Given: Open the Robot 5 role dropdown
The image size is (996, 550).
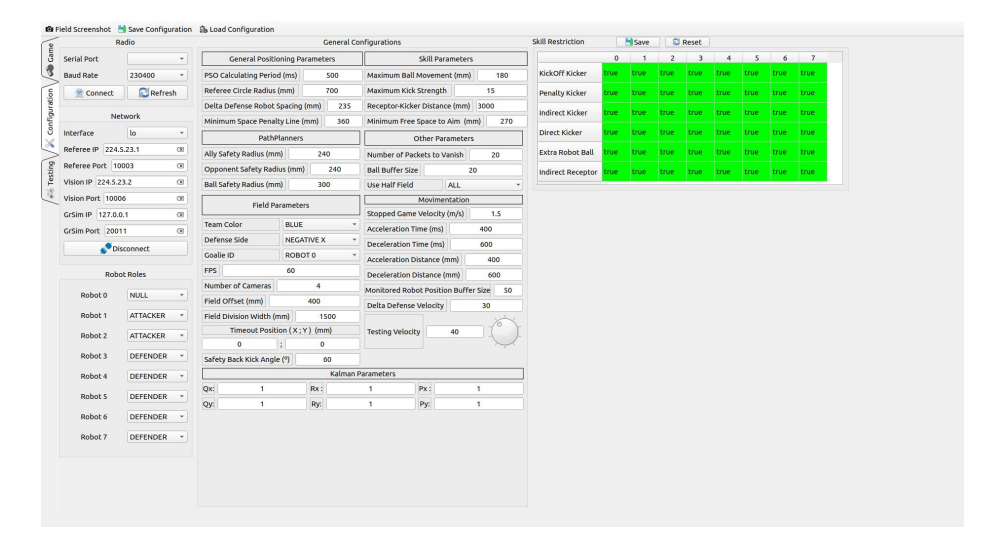Looking at the screenshot, I should point(157,396).
